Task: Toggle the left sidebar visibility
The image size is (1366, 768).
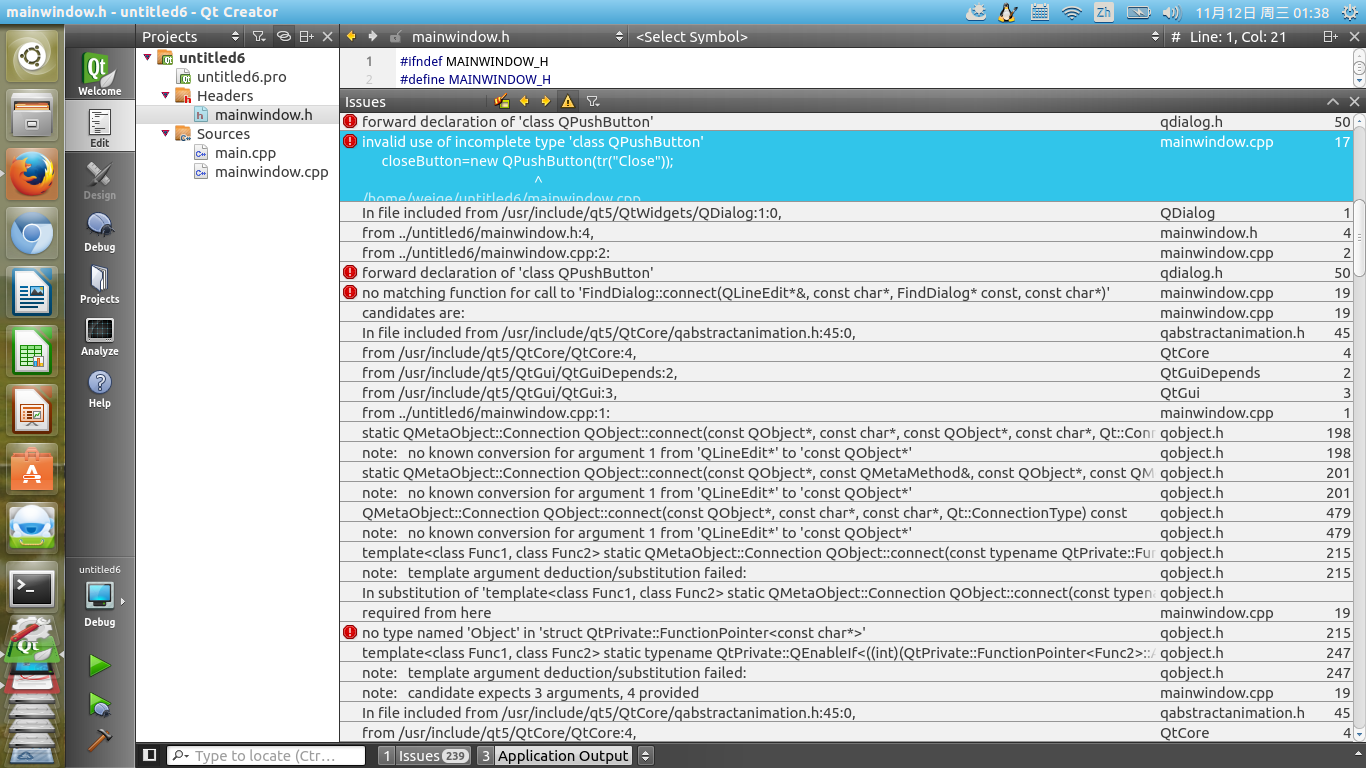Action: [149, 755]
